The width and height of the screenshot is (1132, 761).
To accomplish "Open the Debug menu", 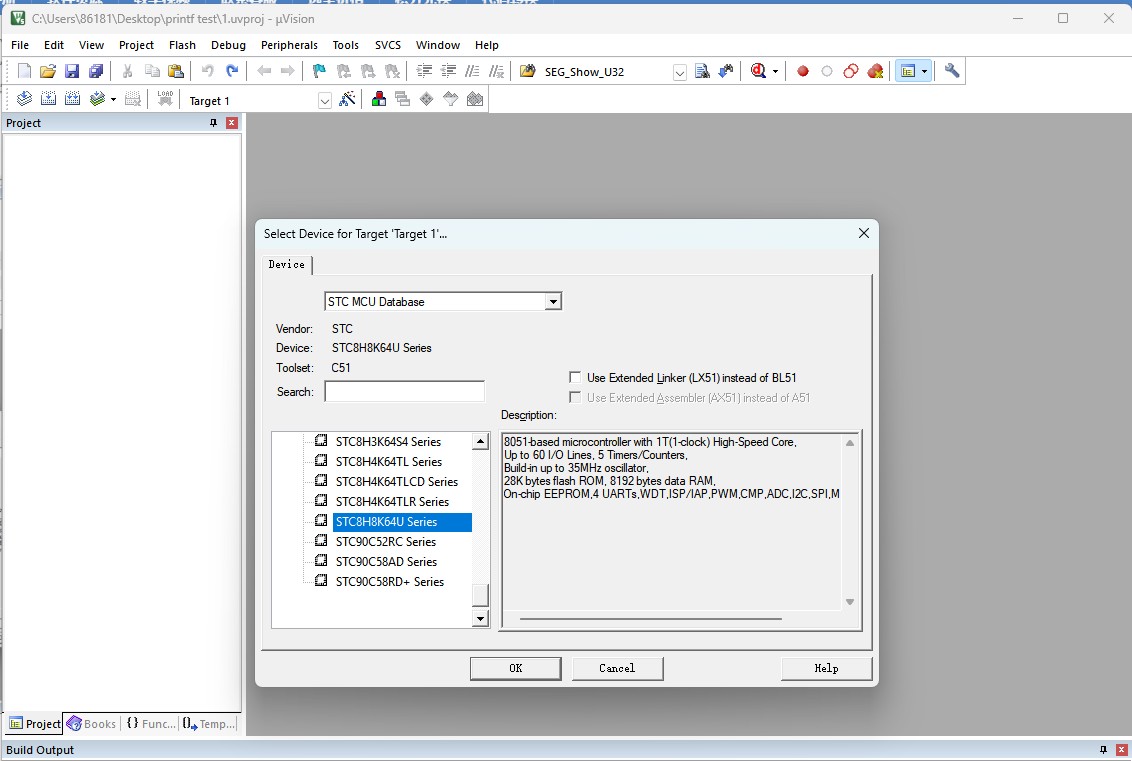I will 228,45.
